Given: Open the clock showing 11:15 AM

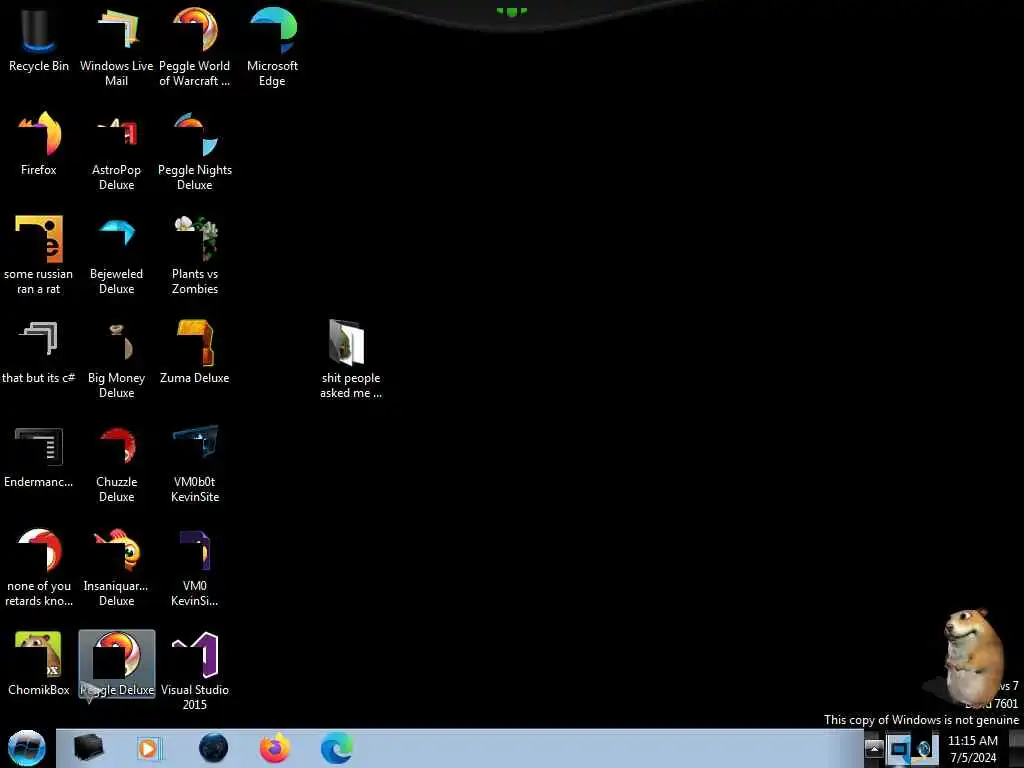Looking at the screenshot, I should [973, 749].
